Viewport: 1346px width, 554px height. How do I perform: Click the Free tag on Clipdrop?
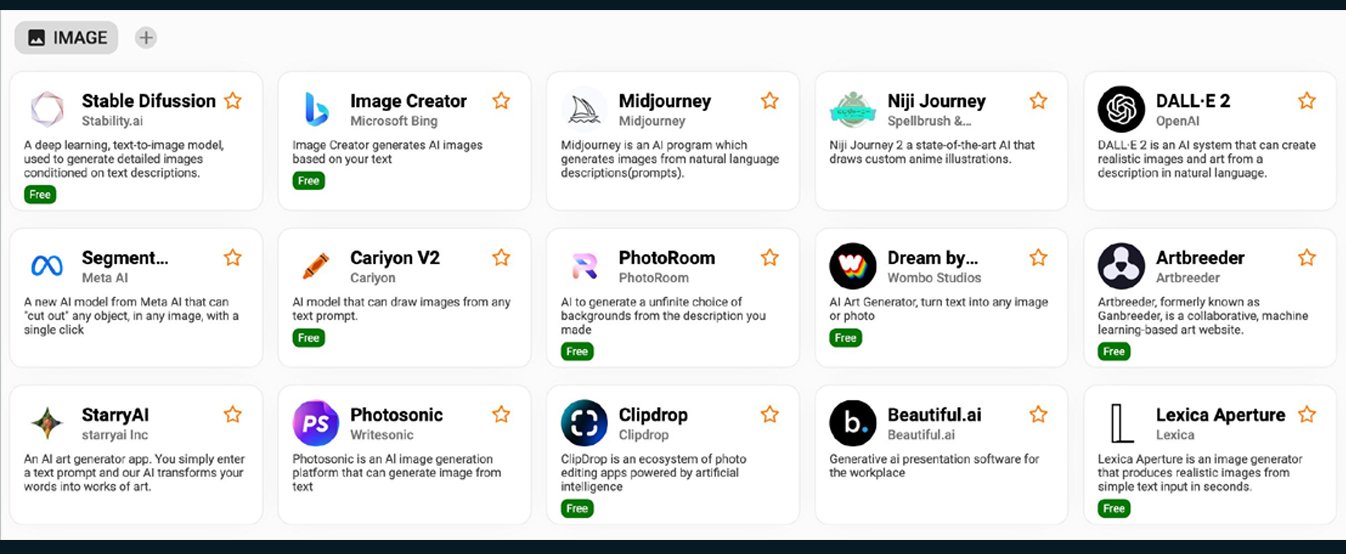point(577,508)
